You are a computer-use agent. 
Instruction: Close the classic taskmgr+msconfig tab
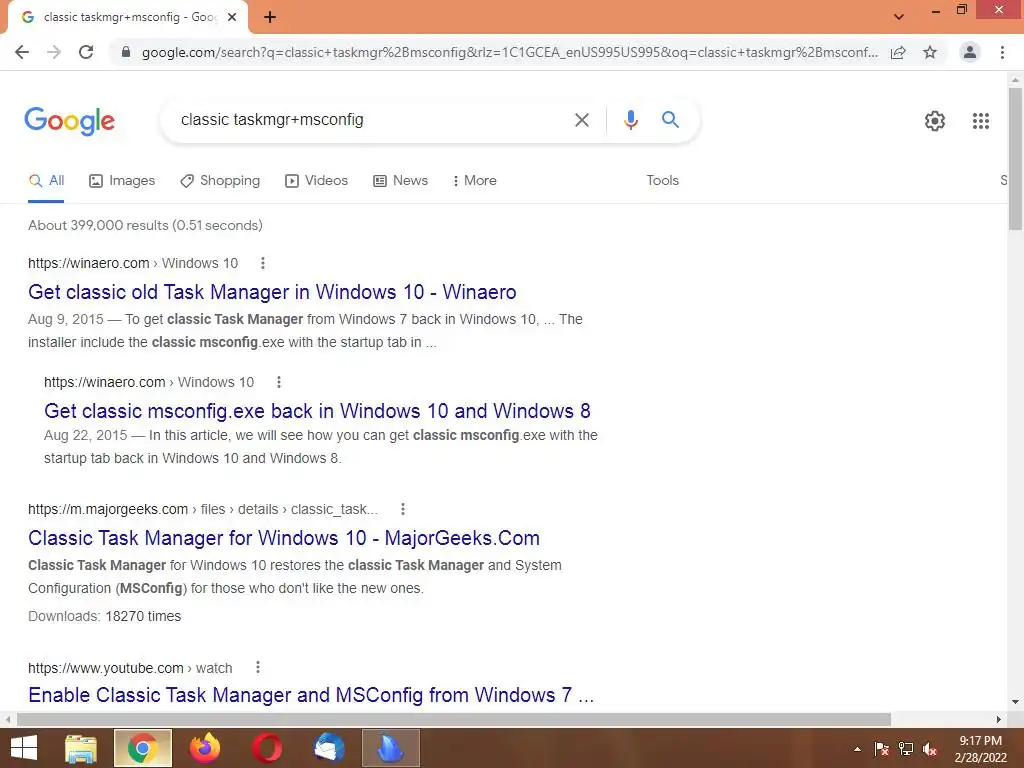(x=232, y=18)
